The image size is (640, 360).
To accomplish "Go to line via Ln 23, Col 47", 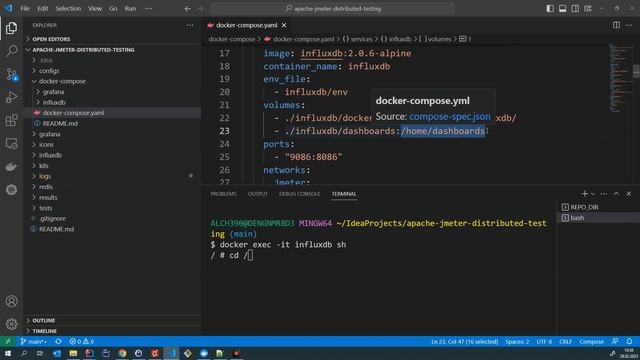I will coord(464,341).
